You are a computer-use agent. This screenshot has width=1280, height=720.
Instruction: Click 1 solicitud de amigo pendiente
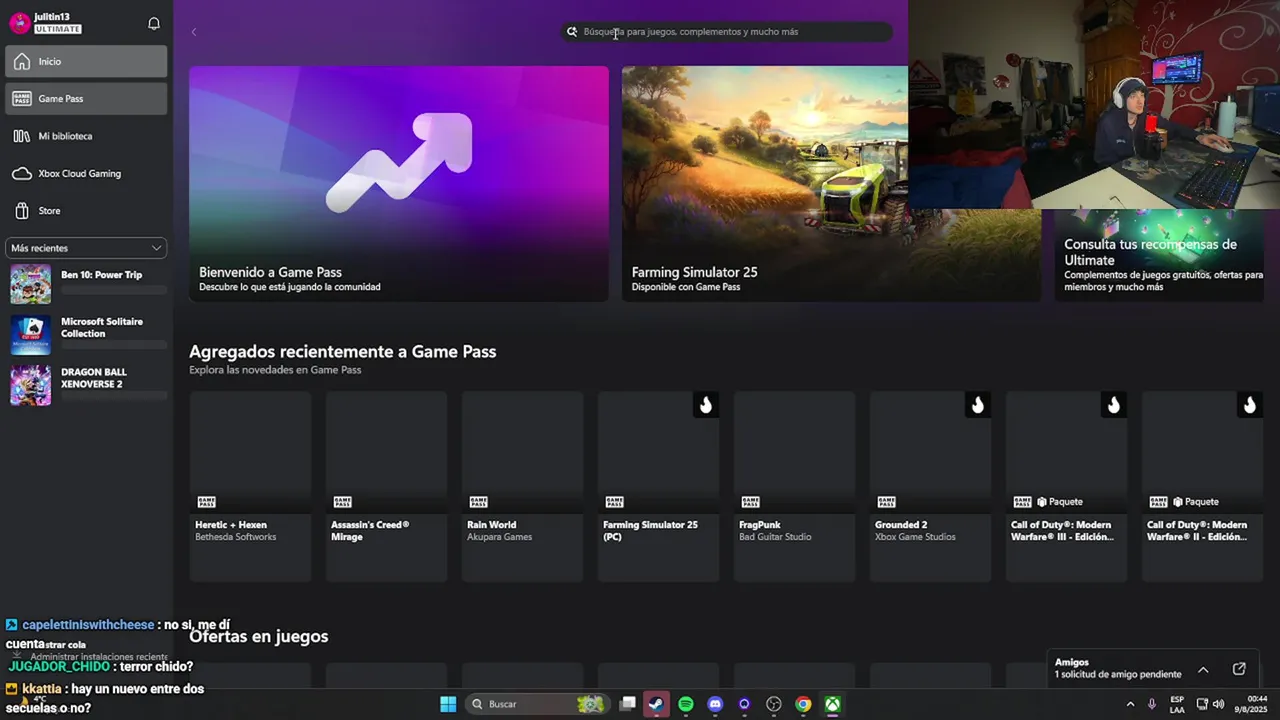[x=1118, y=675]
